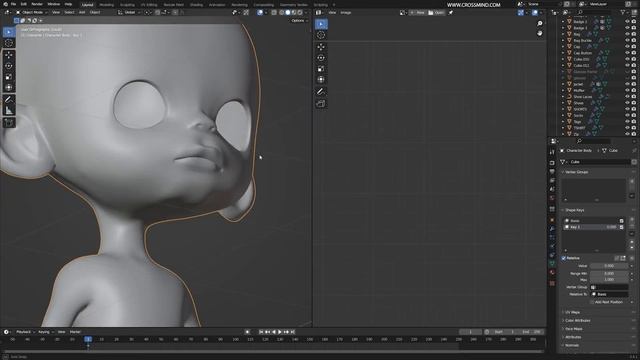Image resolution: width=640 pixels, height=360 pixels.
Task: Select the Rotate tool in 3D viewport
Action: [9, 66]
